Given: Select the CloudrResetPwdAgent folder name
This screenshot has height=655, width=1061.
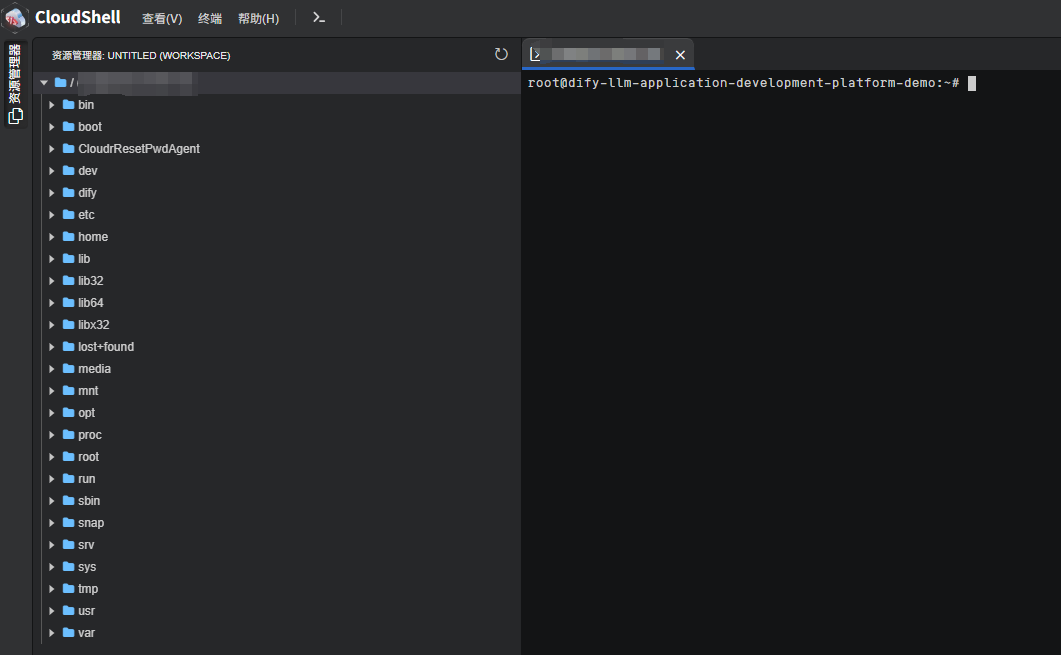Looking at the screenshot, I should point(139,149).
